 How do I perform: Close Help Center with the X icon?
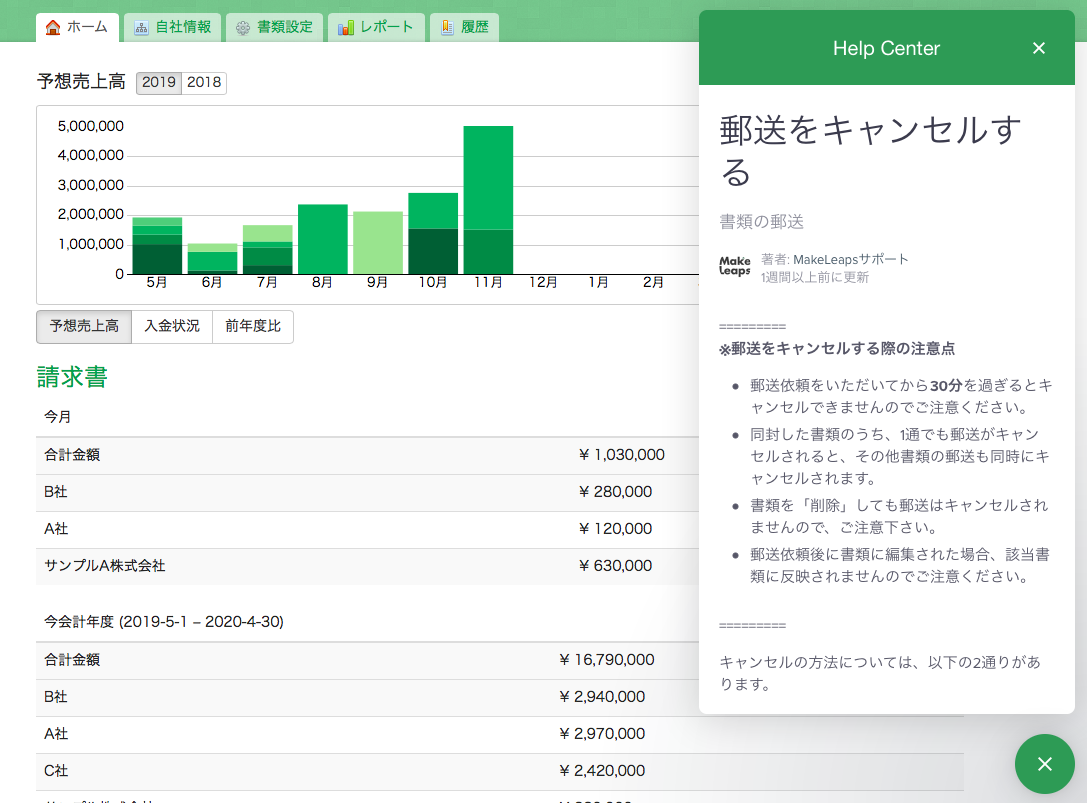[1039, 48]
